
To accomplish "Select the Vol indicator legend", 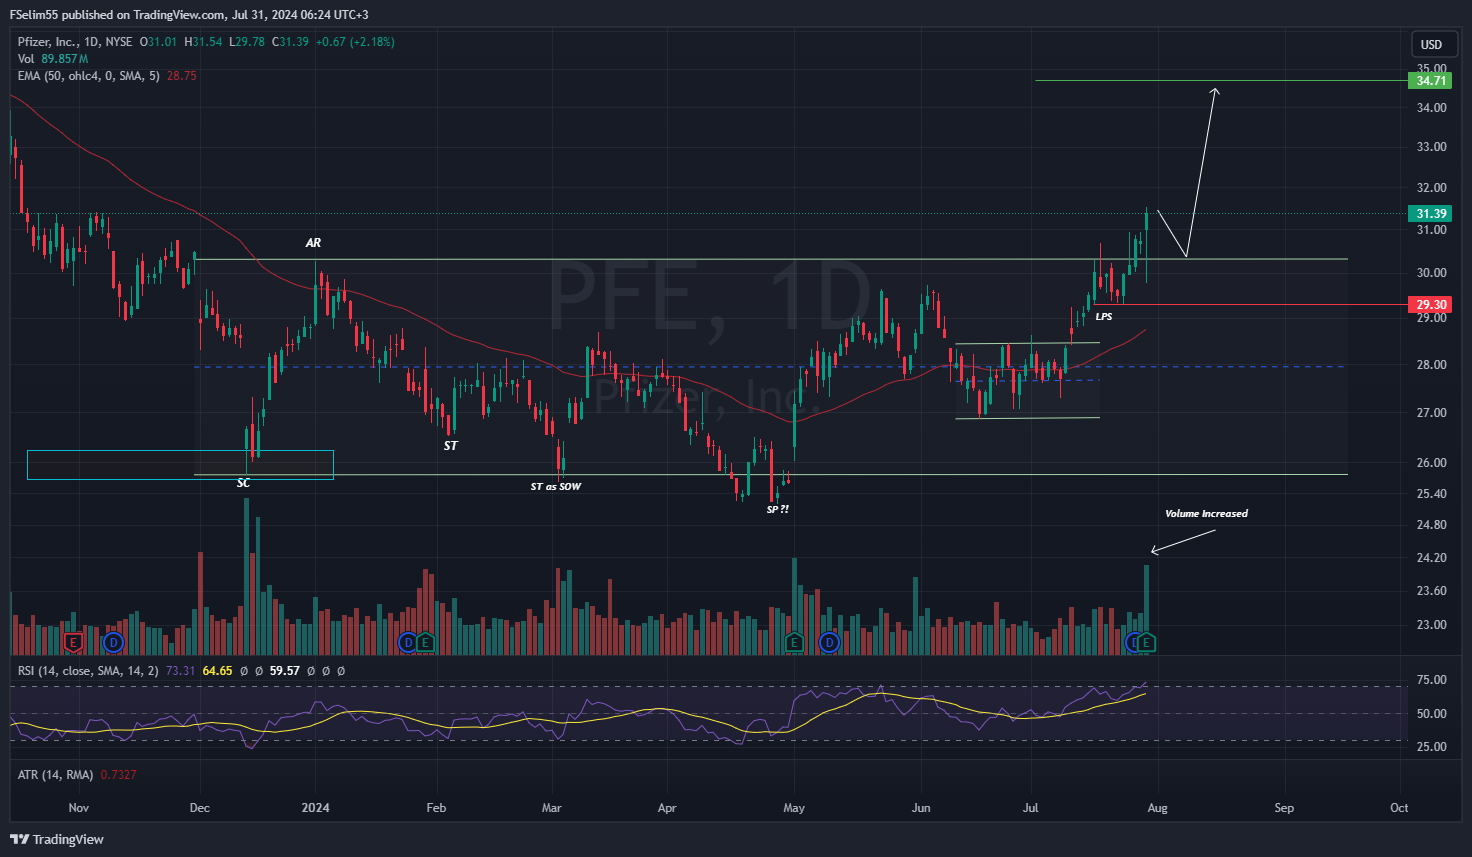I will 26,59.
